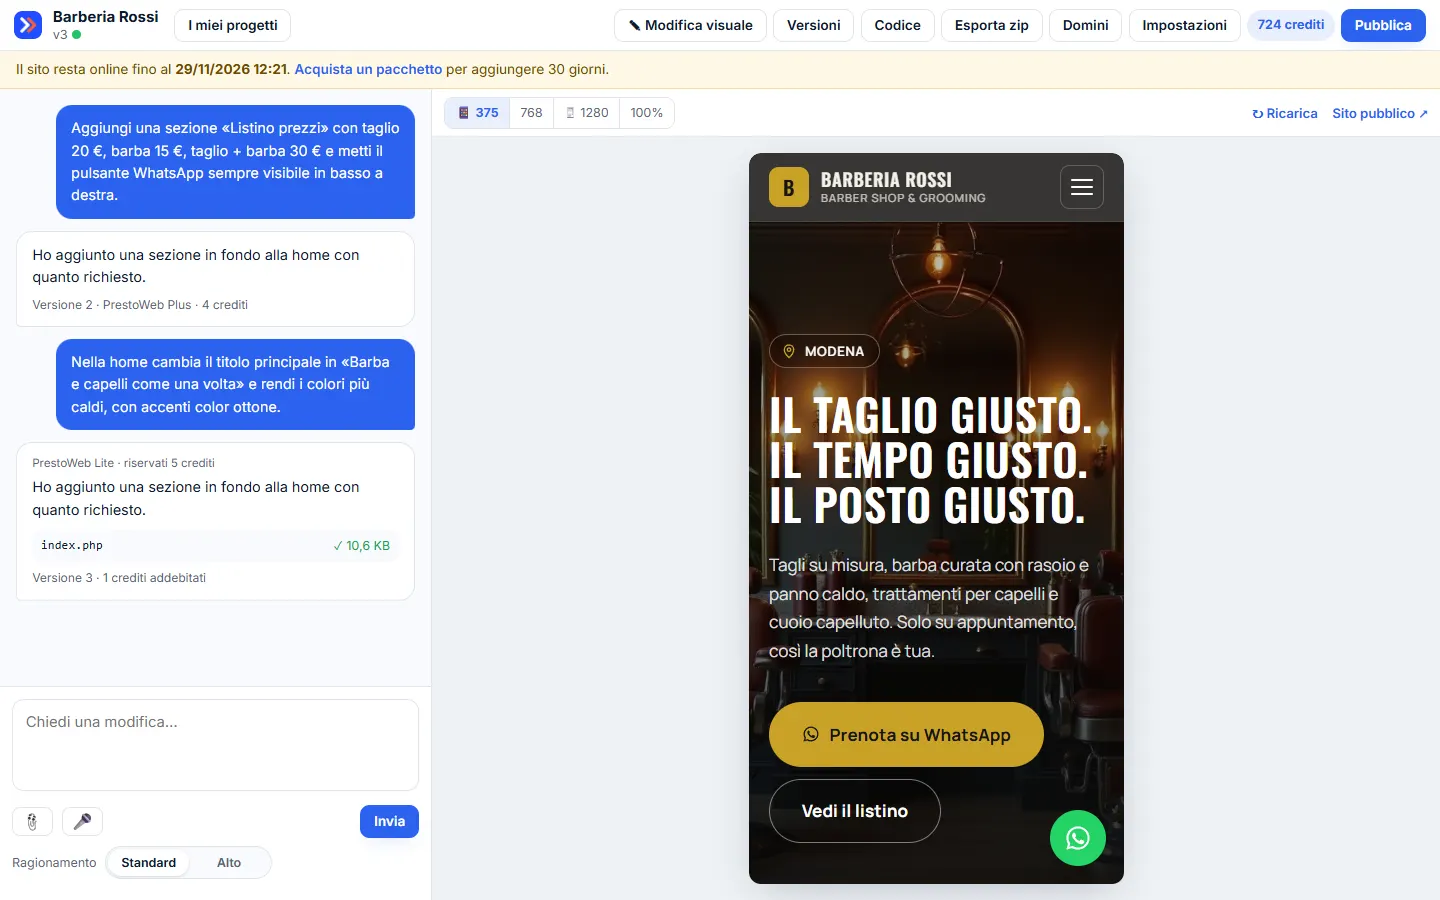The image size is (1440, 900).
Task: Click the MODENA location badge
Action: tap(824, 351)
